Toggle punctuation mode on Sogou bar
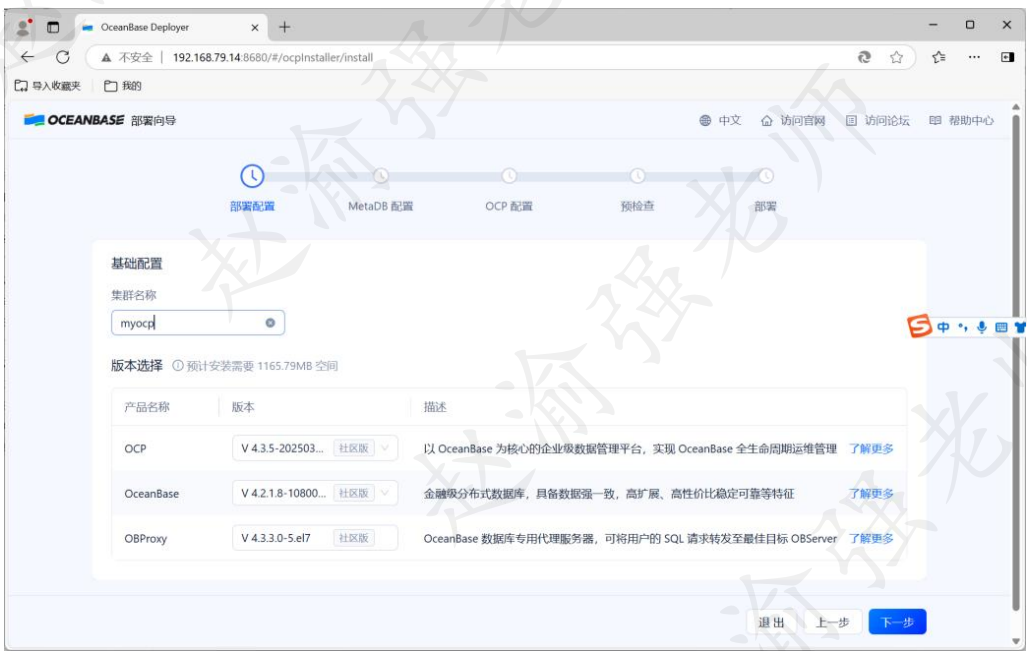 click(x=963, y=327)
